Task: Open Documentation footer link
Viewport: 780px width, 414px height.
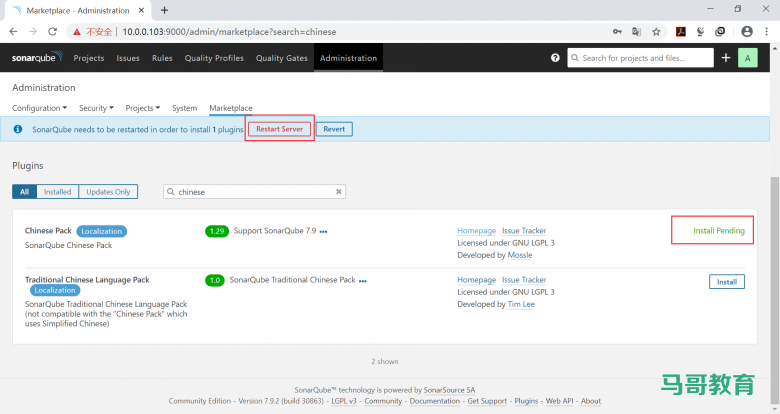Action: point(435,401)
